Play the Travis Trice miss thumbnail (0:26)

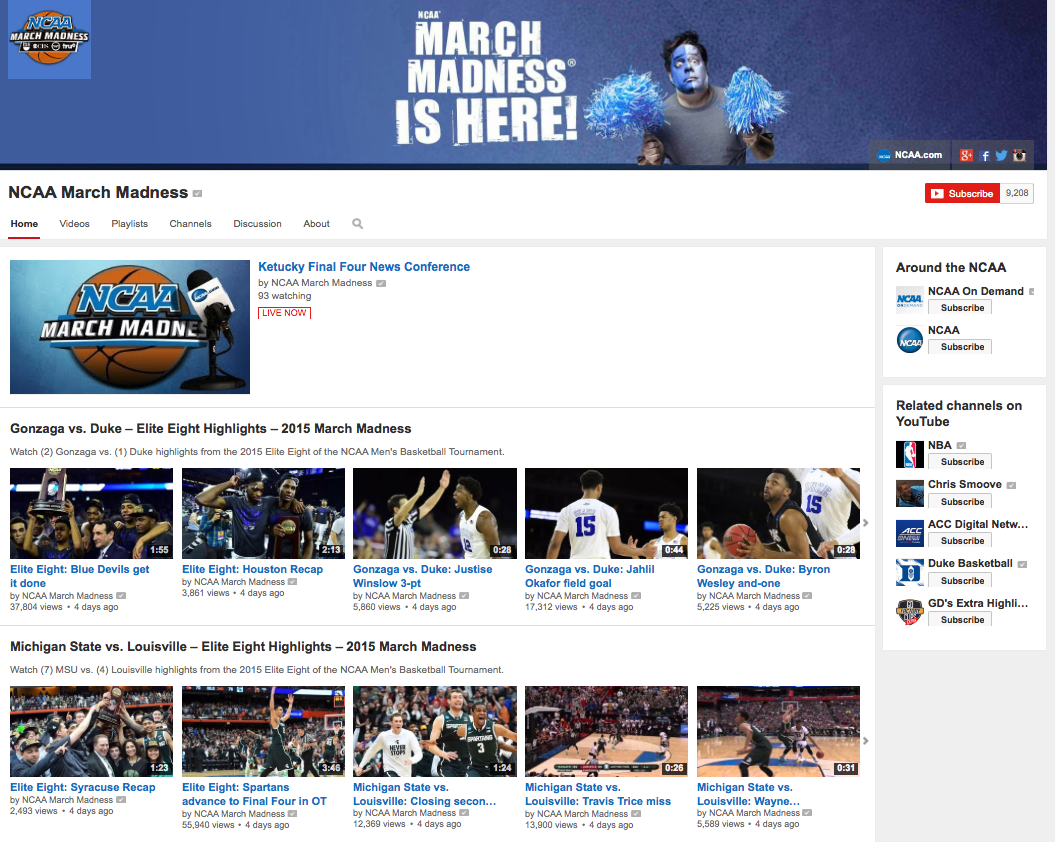(x=606, y=731)
